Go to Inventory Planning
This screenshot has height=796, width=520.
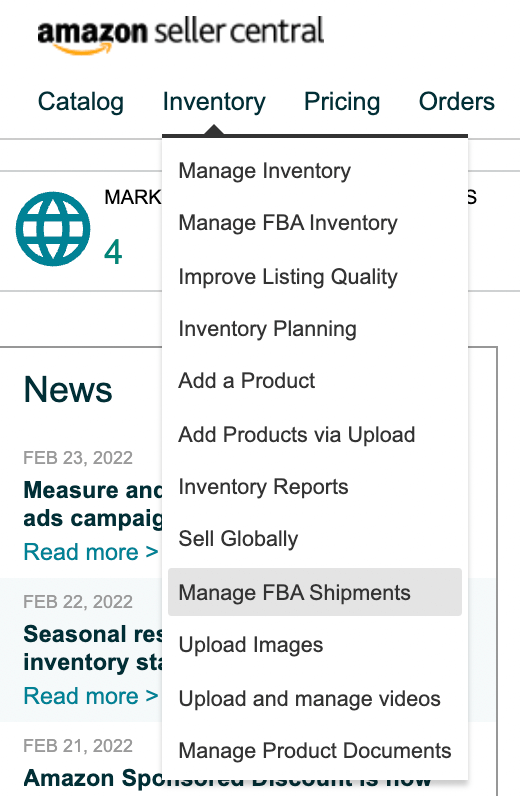point(315,329)
